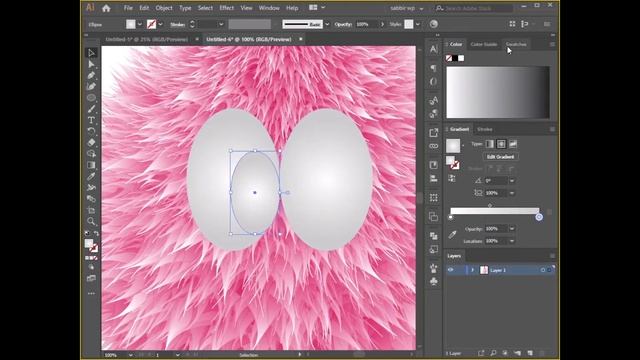
Task: Select the Rotate tool
Action: (x=91, y=131)
